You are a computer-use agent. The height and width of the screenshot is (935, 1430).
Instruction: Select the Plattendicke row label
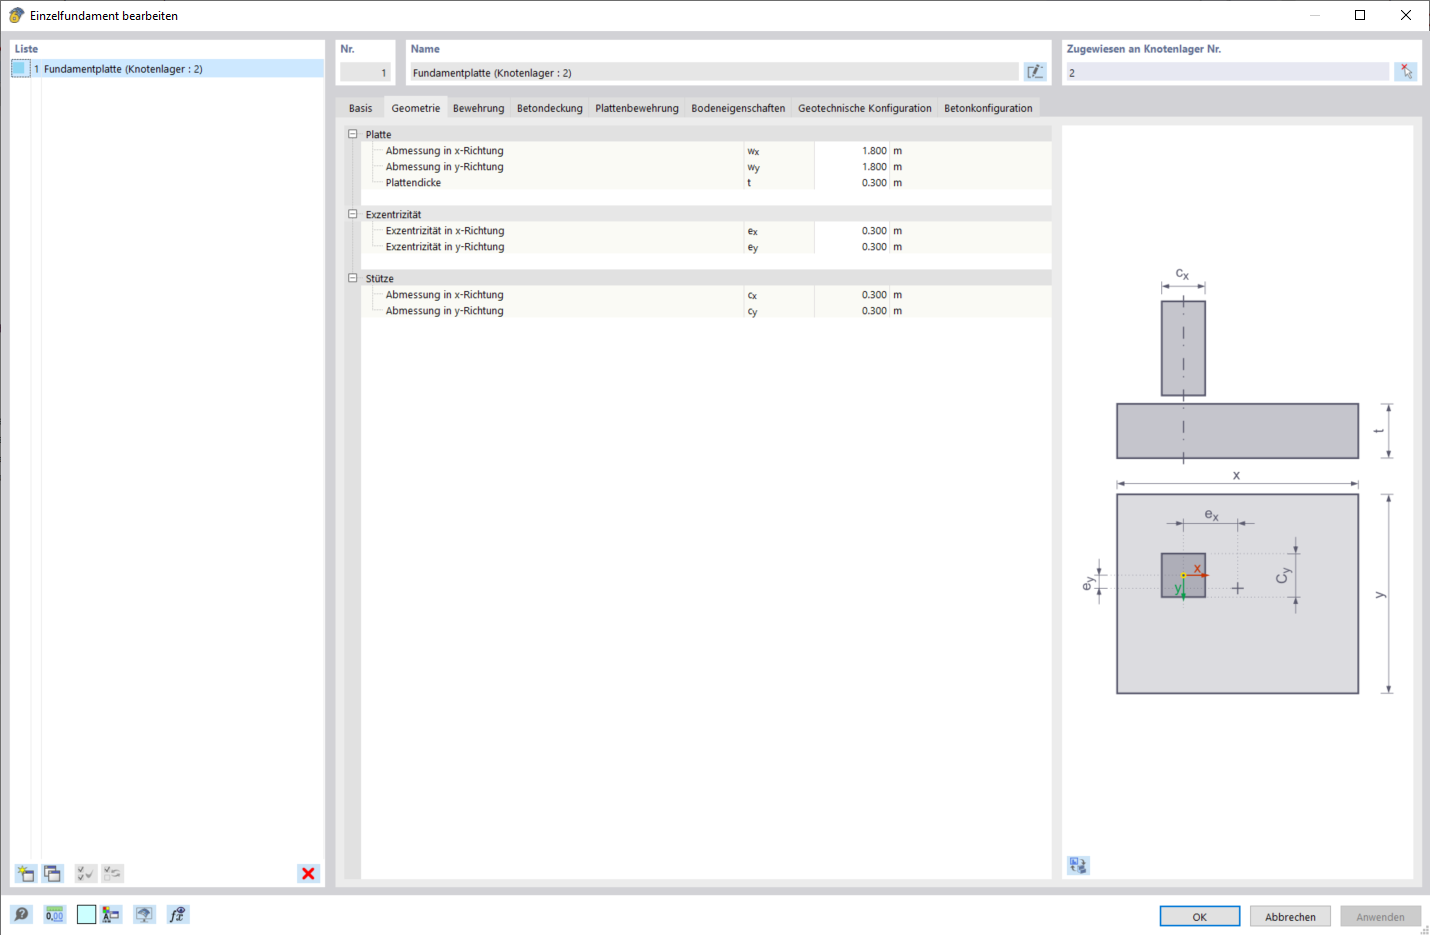point(413,183)
